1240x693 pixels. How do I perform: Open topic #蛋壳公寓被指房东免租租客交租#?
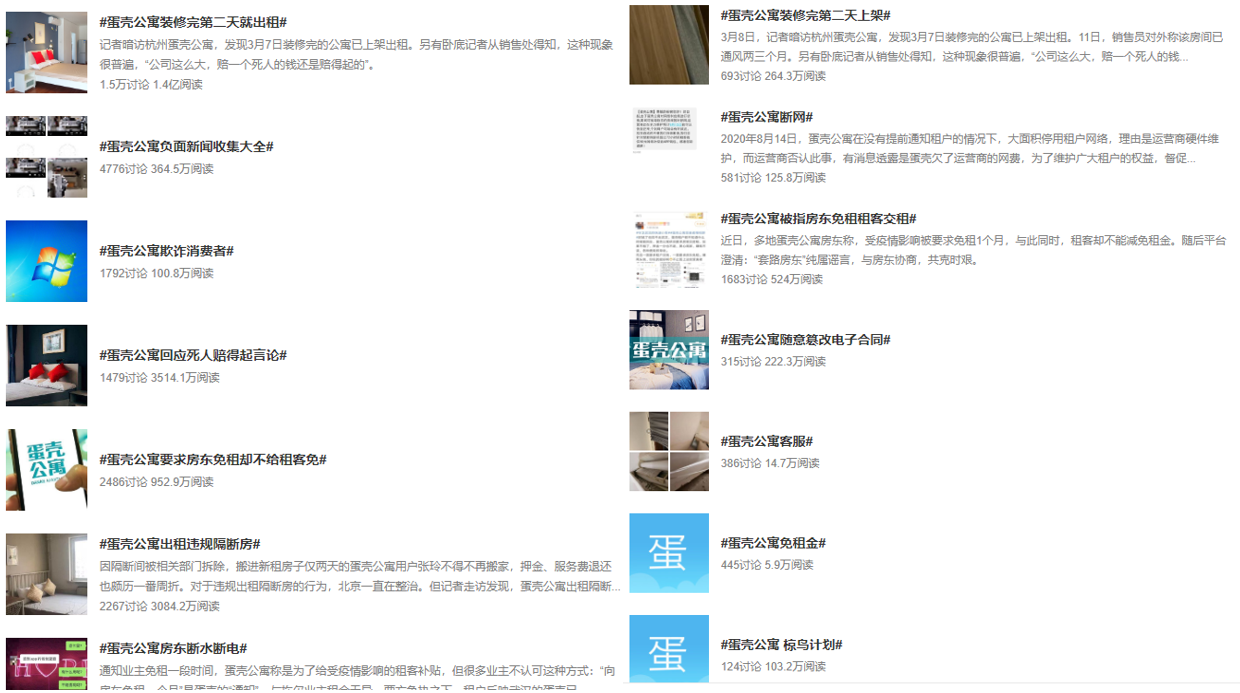818,218
